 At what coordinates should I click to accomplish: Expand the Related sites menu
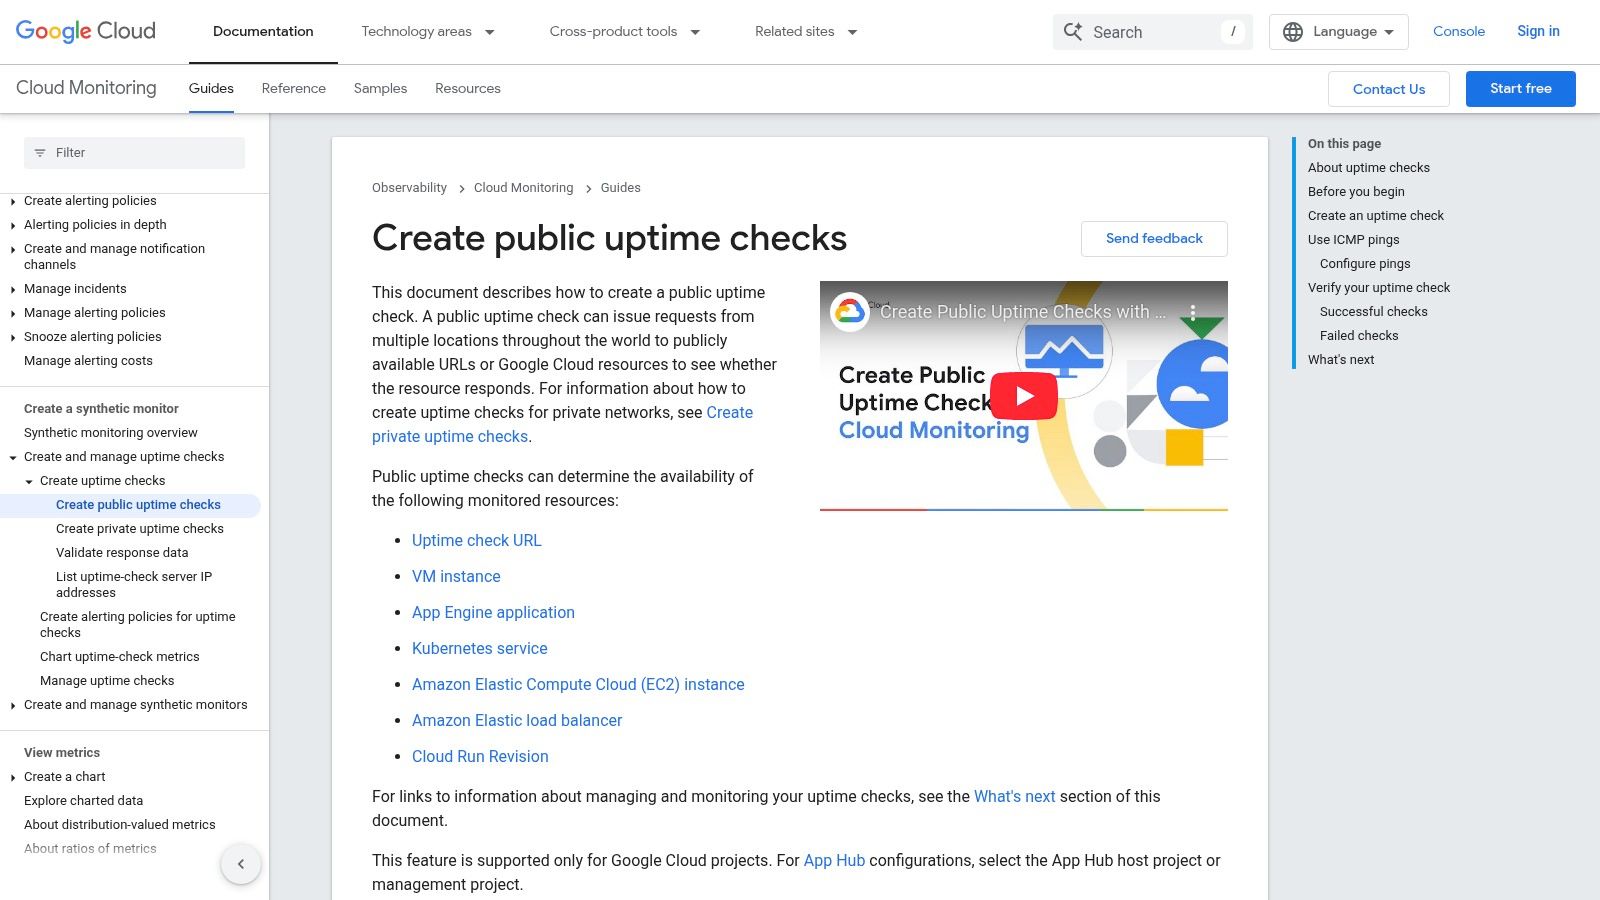pos(806,32)
